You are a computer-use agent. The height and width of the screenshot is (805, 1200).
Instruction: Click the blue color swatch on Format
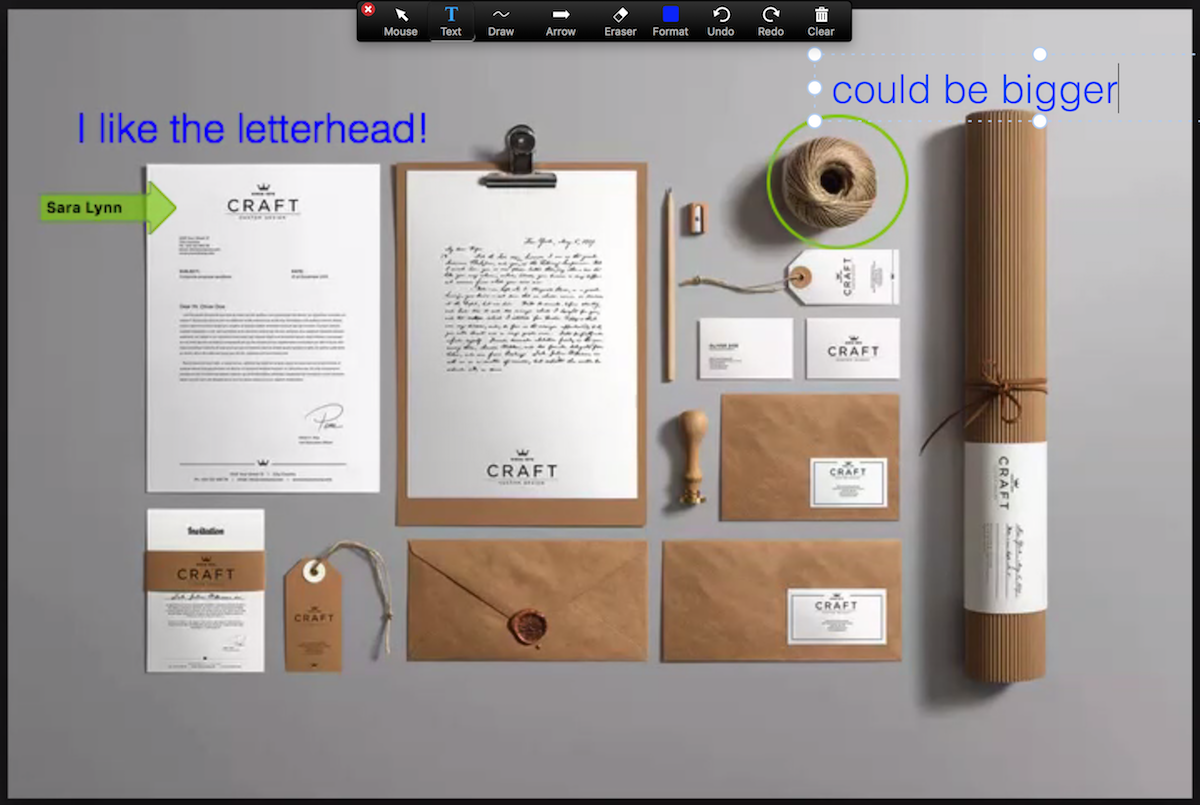click(x=670, y=12)
